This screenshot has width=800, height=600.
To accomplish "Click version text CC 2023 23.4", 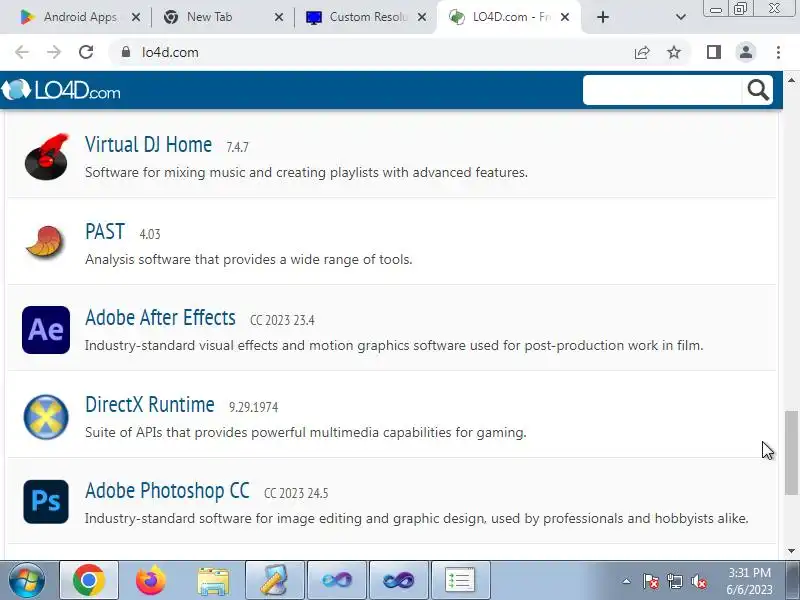I will 282,320.
